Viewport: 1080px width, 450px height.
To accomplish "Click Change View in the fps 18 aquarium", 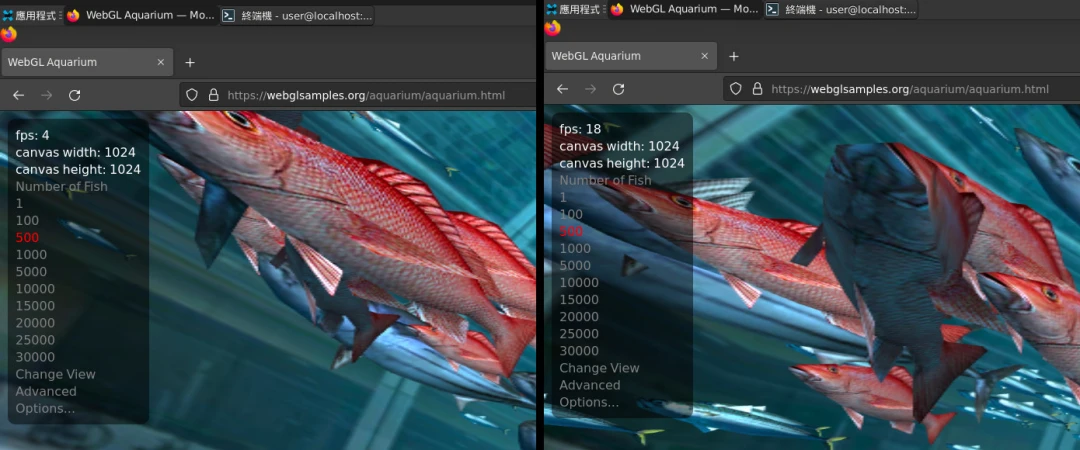I will point(599,368).
